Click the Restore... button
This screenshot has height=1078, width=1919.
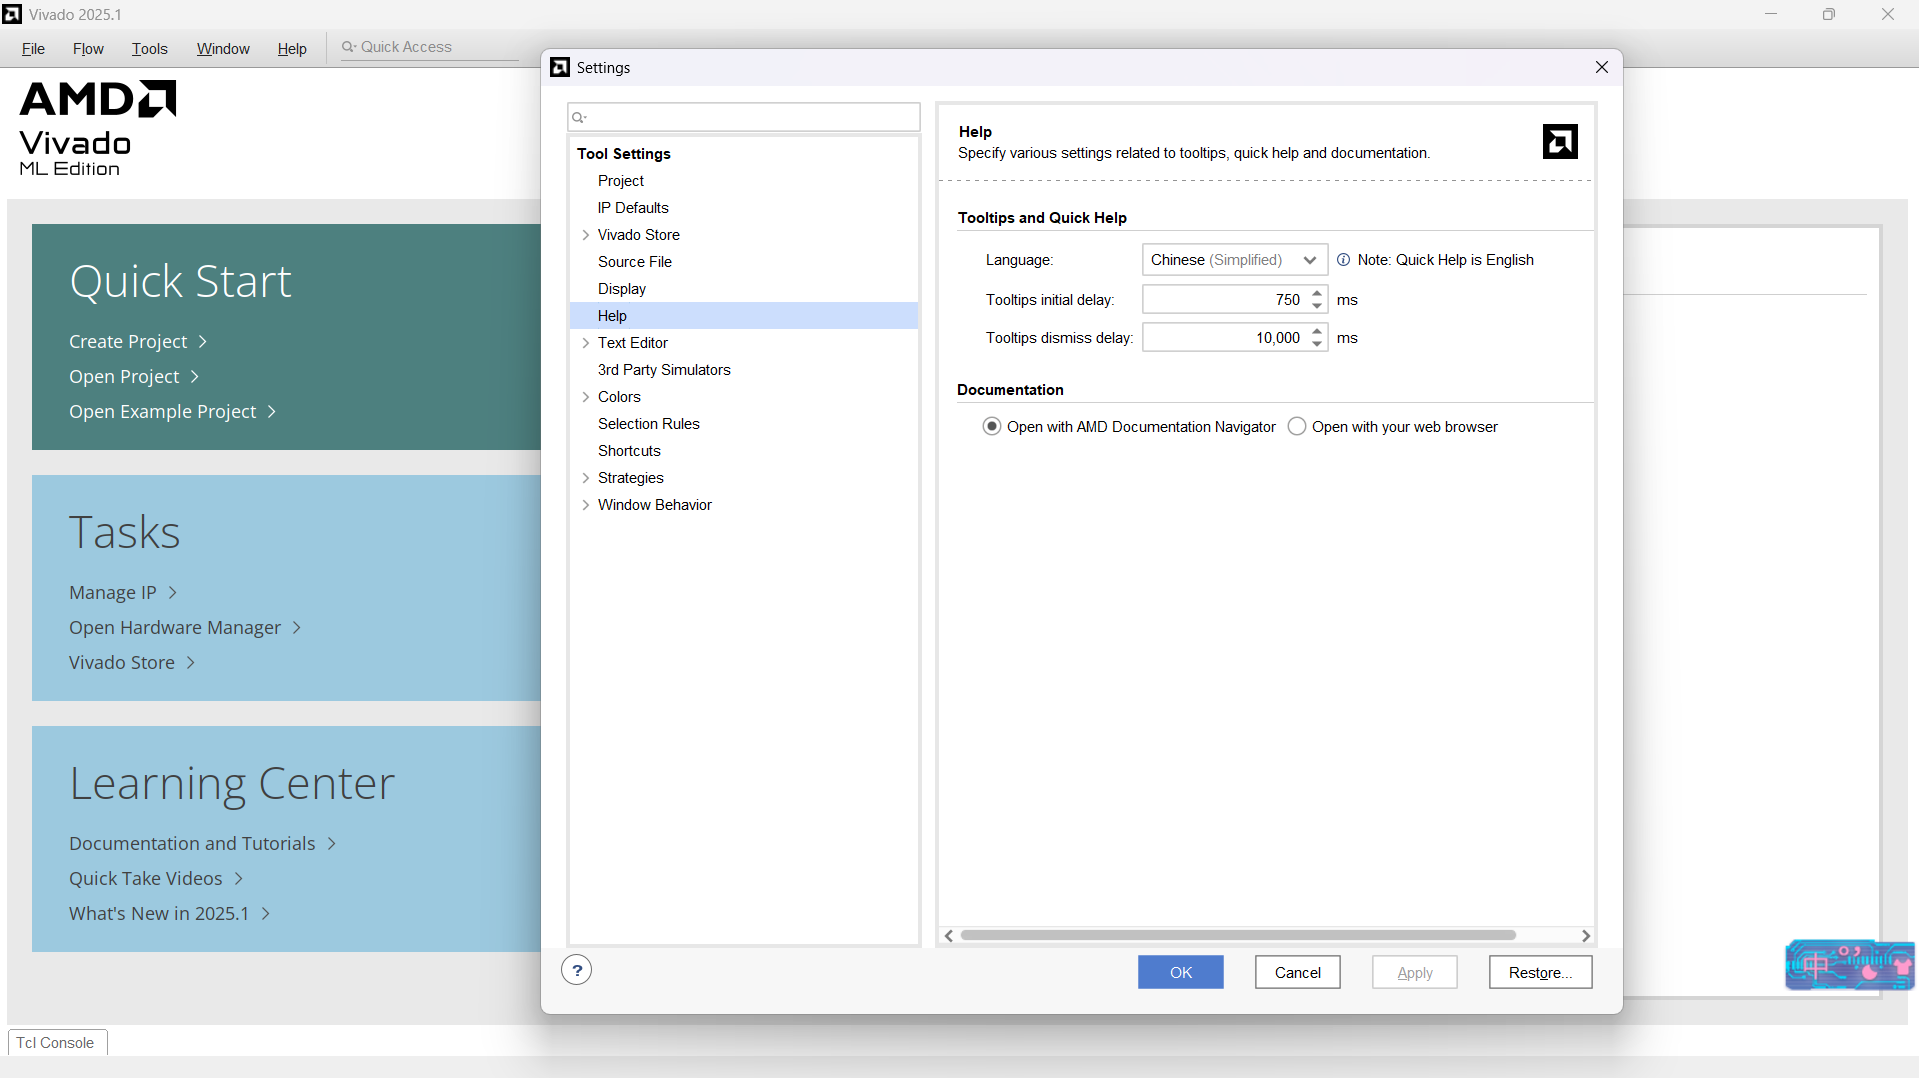1540,972
